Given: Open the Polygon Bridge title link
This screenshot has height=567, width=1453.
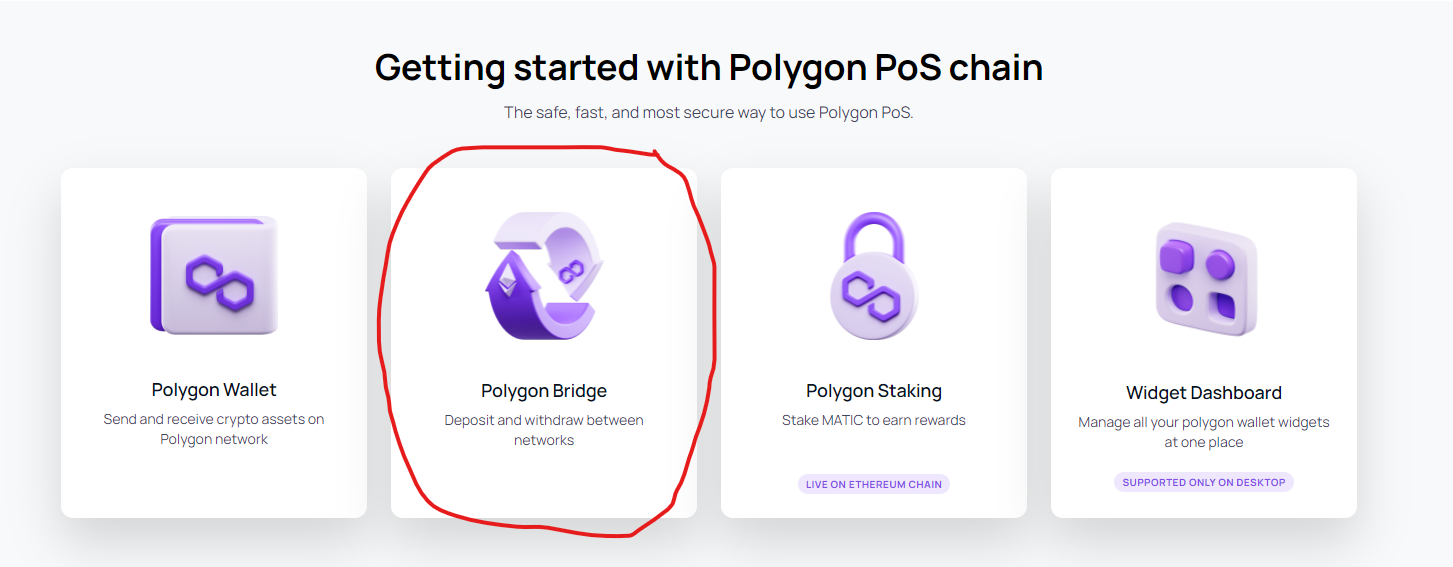Looking at the screenshot, I should pos(544,391).
